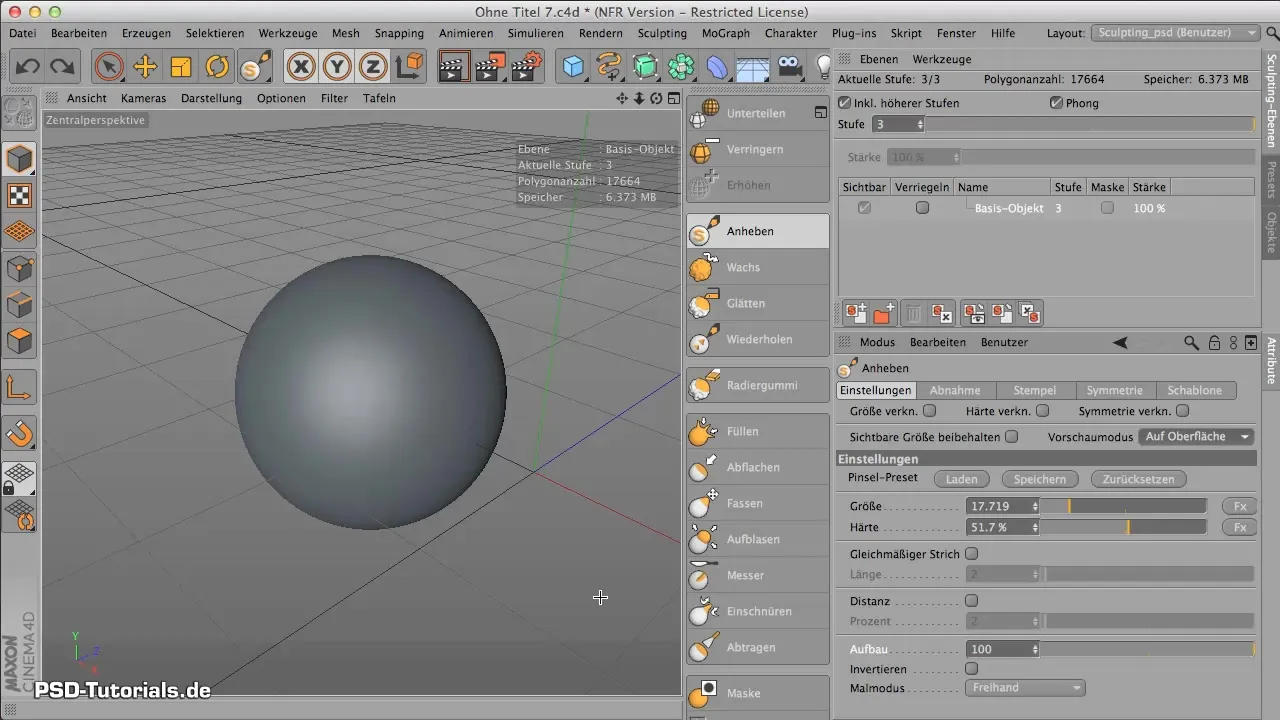1280x720 pixels.
Task: Toggle Y axis lock
Action: (337, 67)
